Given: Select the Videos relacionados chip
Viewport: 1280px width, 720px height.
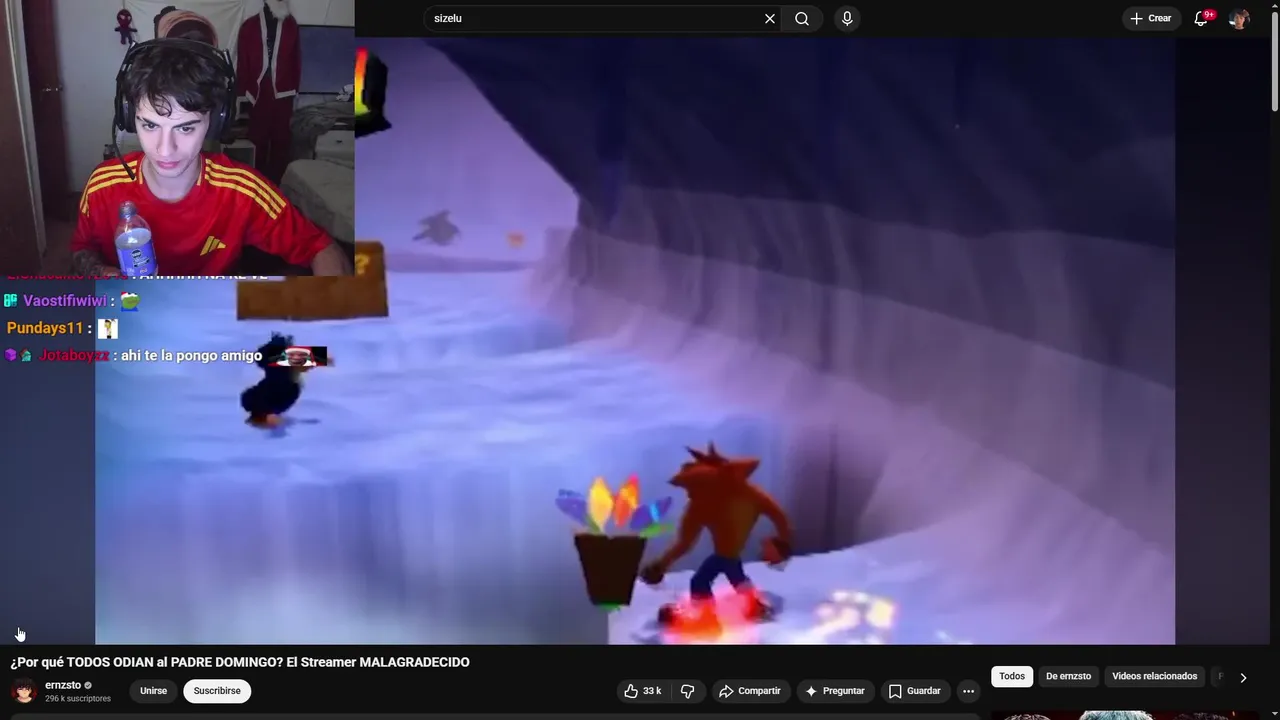Looking at the screenshot, I should [x=1154, y=677].
